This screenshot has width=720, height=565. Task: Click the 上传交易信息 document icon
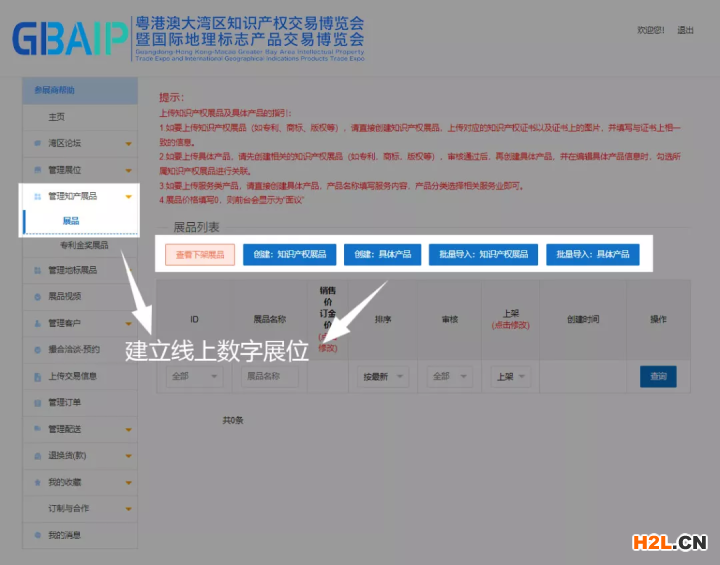(38, 377)
